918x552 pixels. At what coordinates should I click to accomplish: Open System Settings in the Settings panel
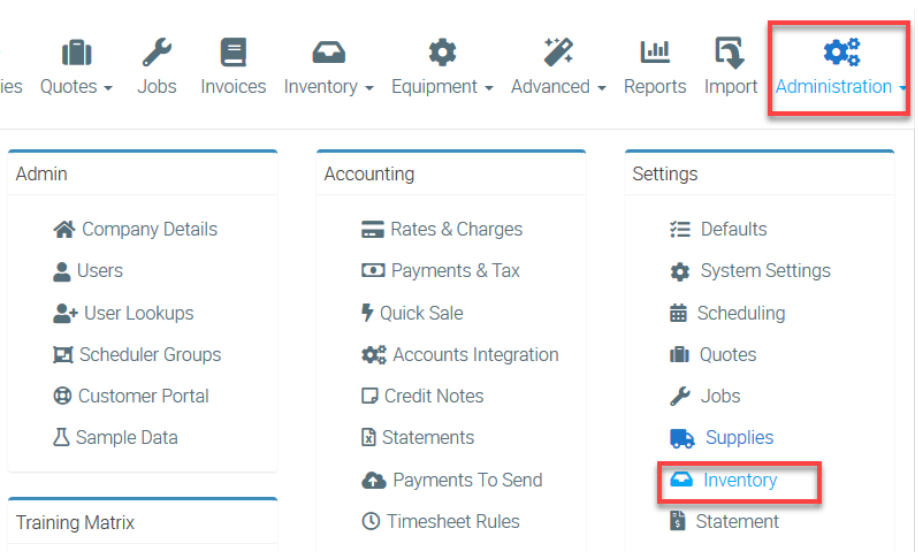point(765,271)
